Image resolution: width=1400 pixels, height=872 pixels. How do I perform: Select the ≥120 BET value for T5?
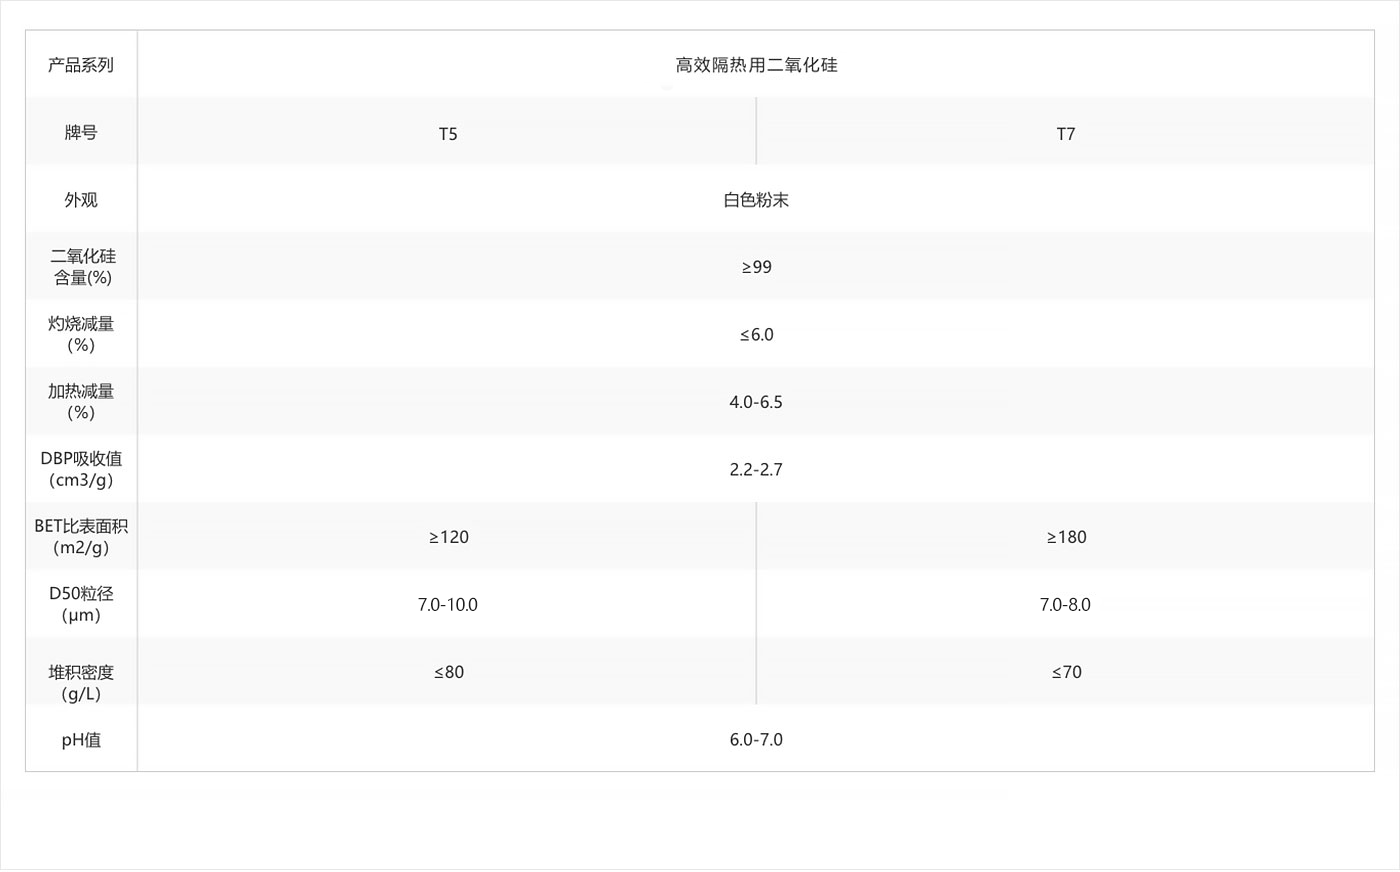pos(448,537)
